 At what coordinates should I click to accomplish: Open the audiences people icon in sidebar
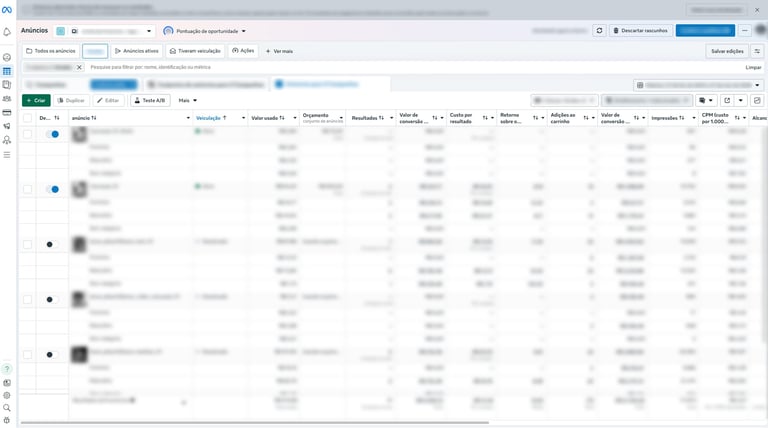(x=7, y=98)
